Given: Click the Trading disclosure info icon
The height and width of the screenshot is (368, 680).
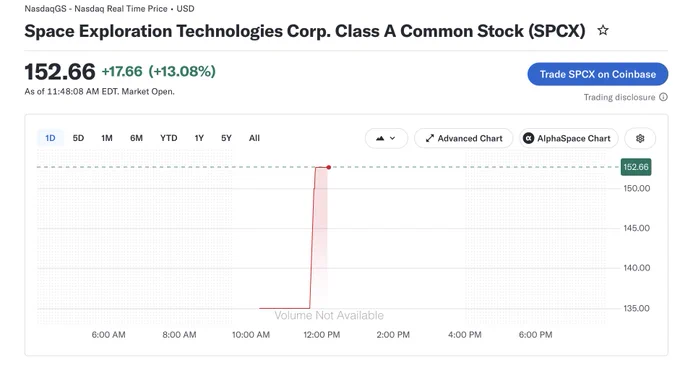Looking at the screenshot, I should [x=664, y=97].
